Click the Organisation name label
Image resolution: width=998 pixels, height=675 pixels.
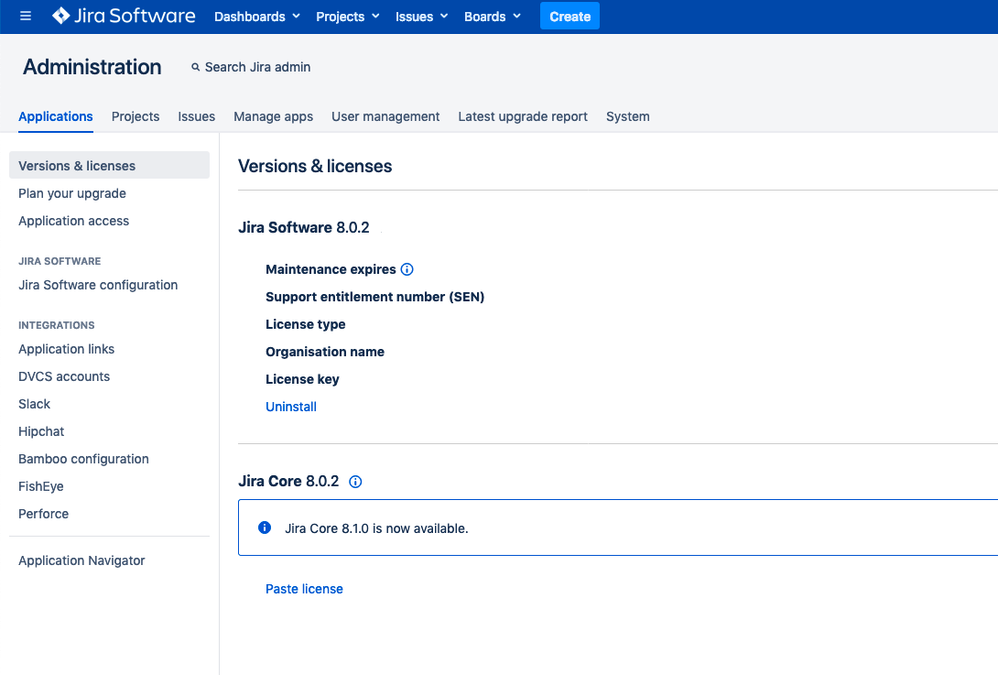coord(325,352)
